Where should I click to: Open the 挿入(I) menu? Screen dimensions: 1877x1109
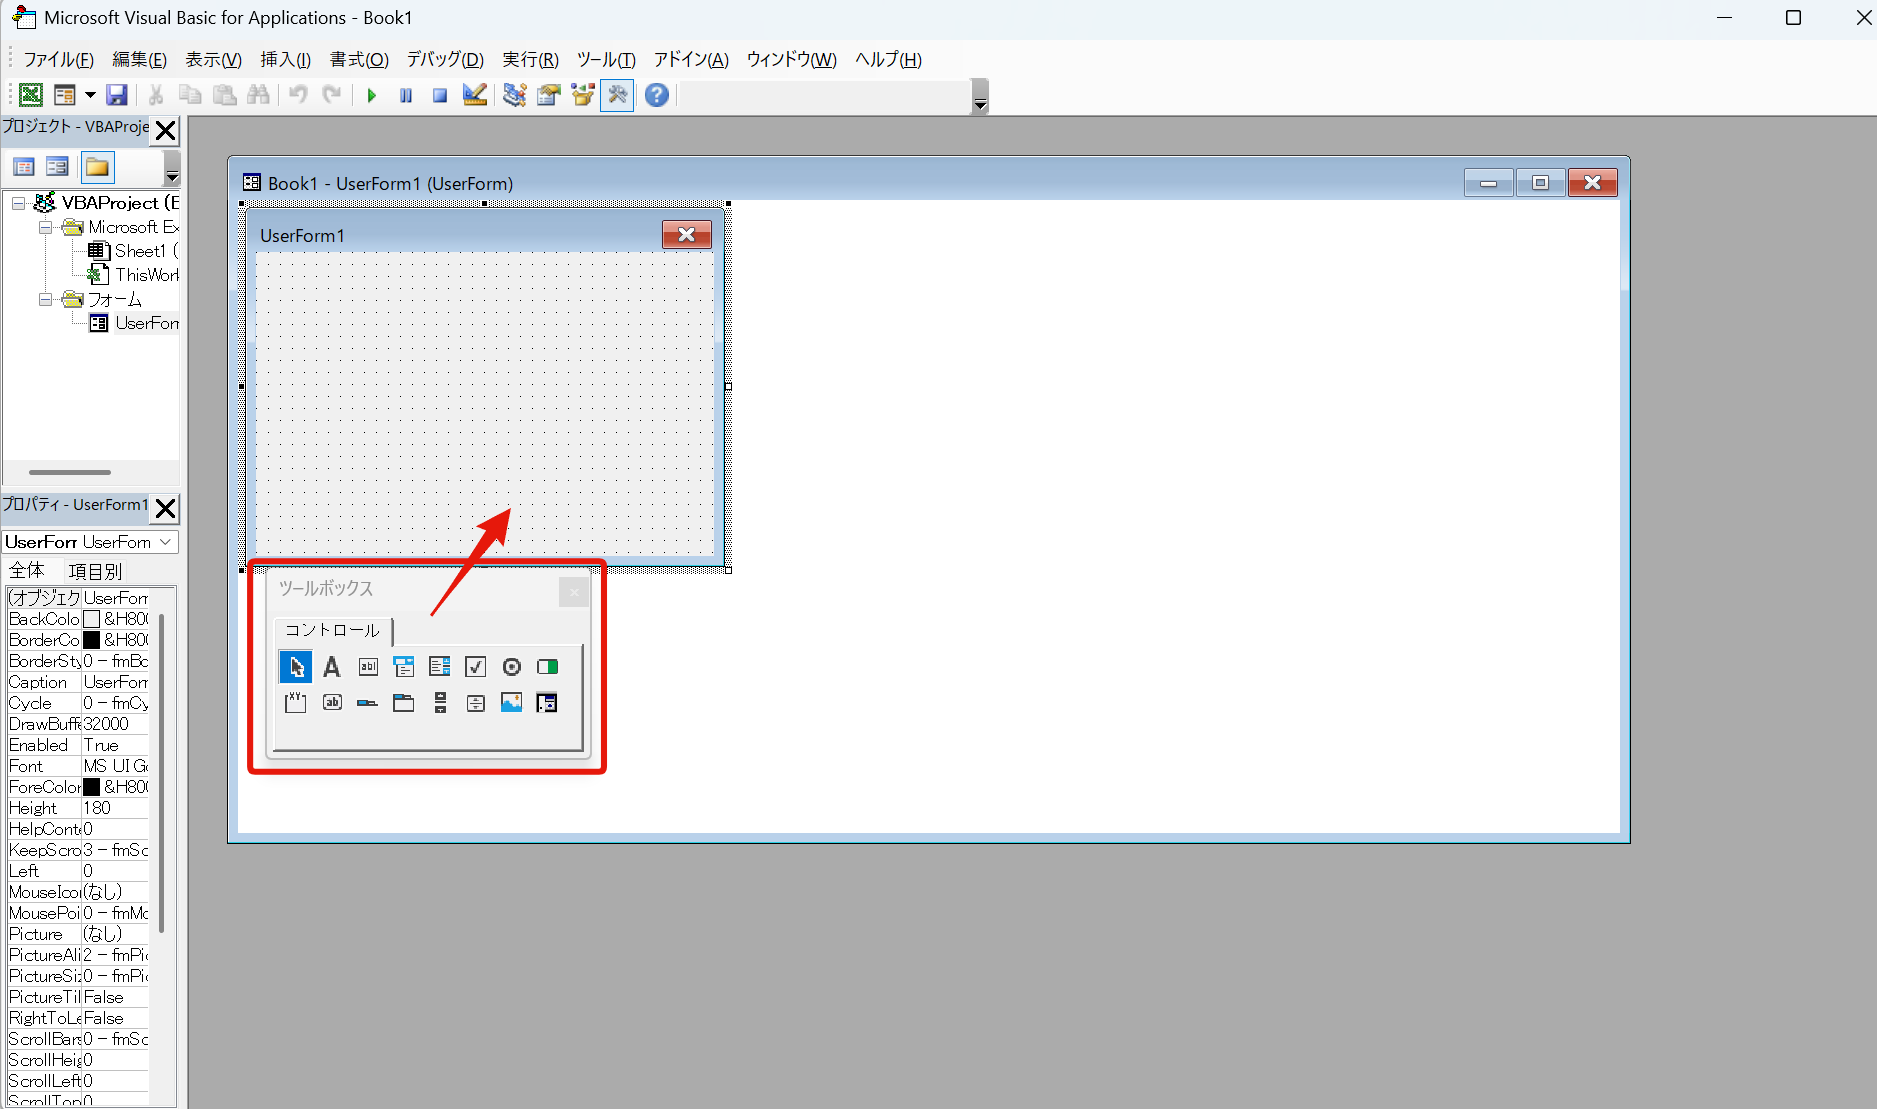285,60
